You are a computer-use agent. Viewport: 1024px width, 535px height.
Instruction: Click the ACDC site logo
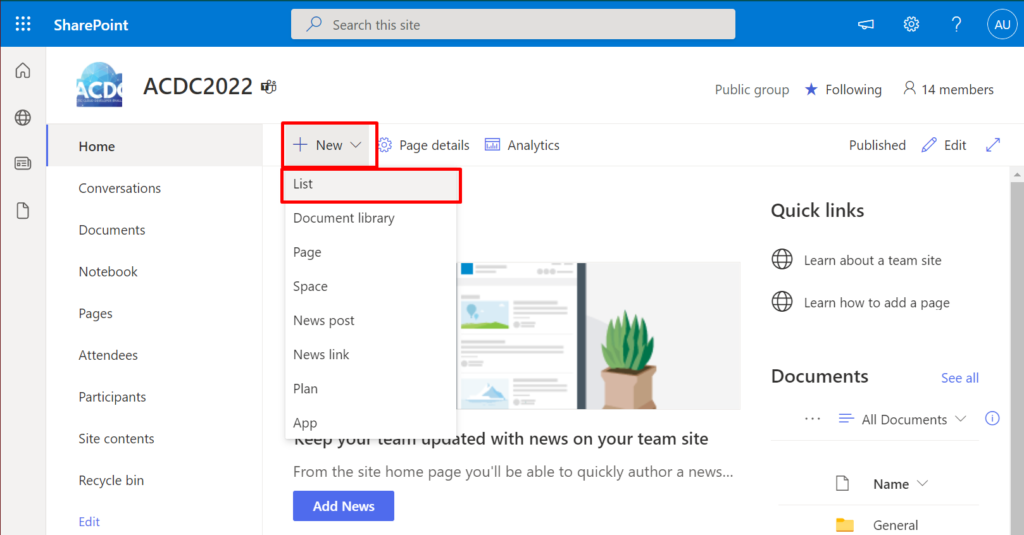99,85
